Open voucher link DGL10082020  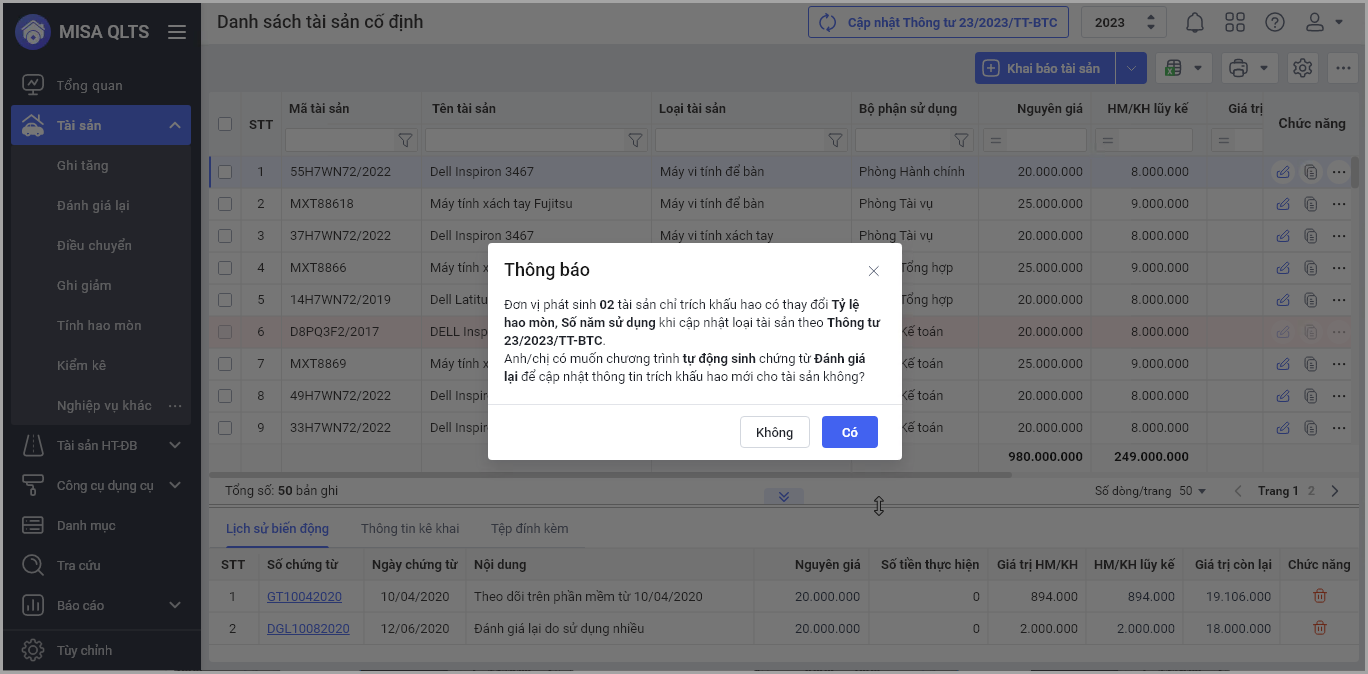tap(308, 629)
